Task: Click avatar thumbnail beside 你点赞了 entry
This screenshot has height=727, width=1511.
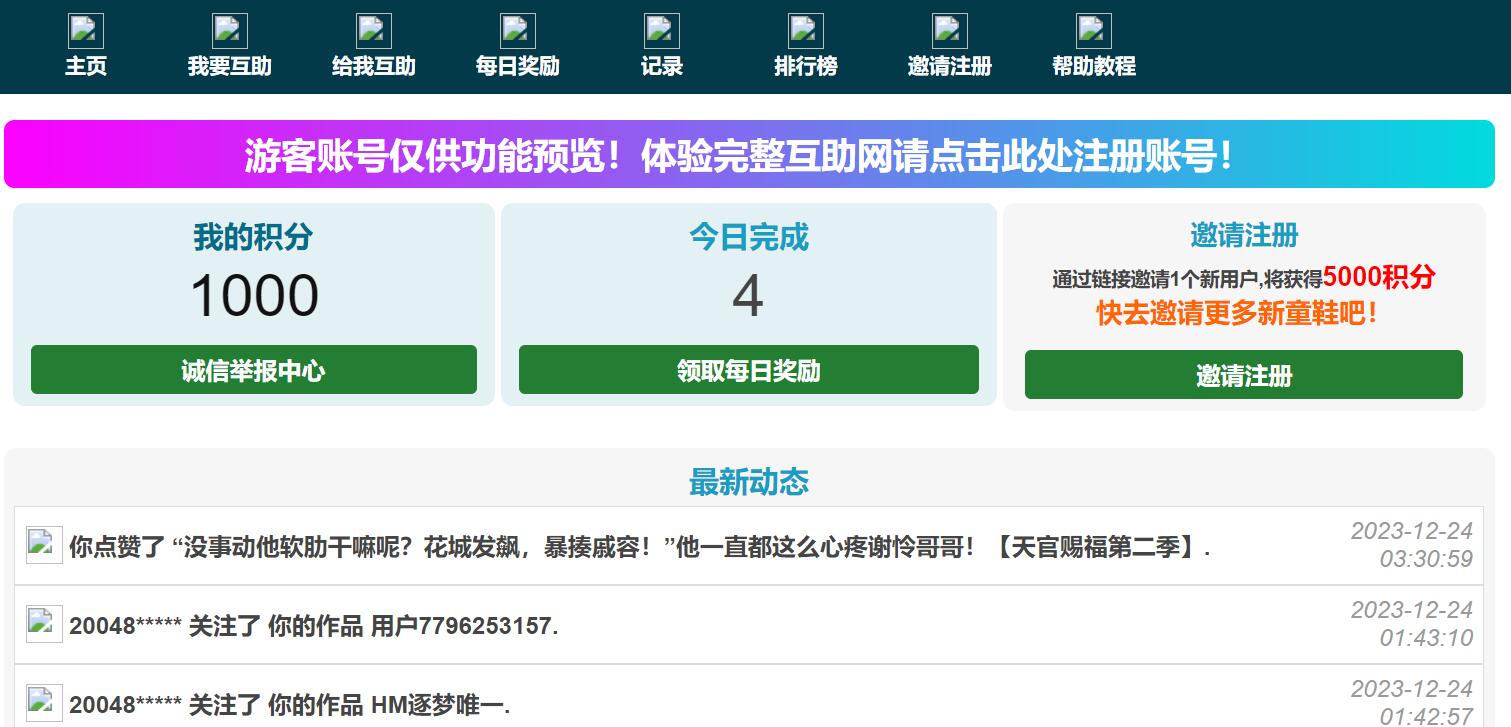Action: [44, 545]
